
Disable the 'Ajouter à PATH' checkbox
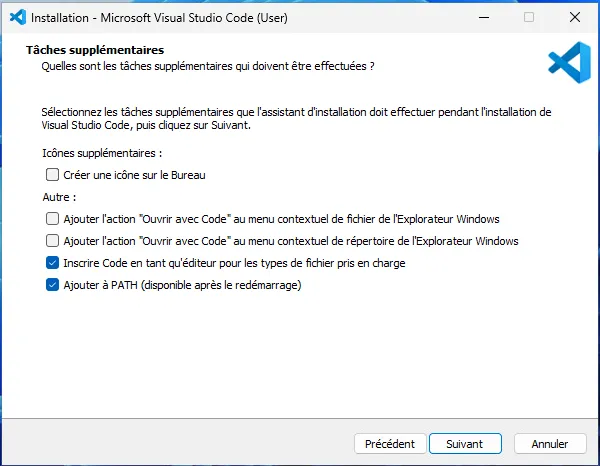point(52,285)
